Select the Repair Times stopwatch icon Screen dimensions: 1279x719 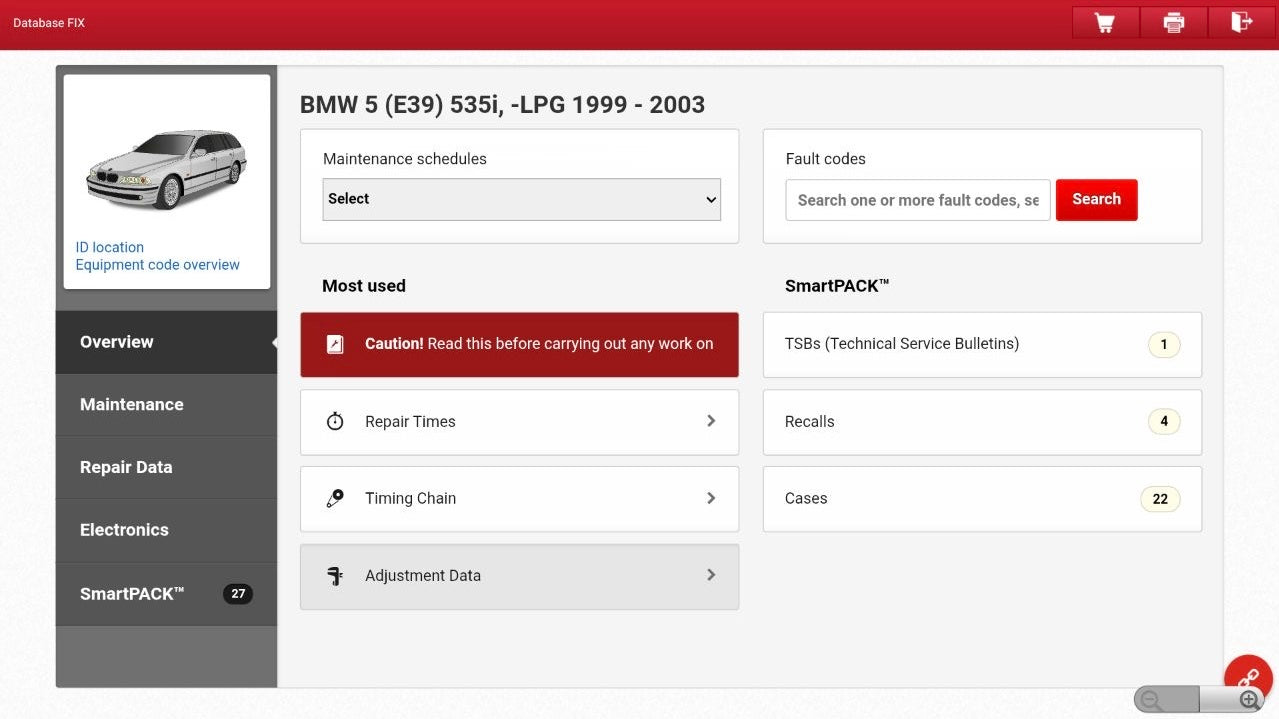click(335, 421)
